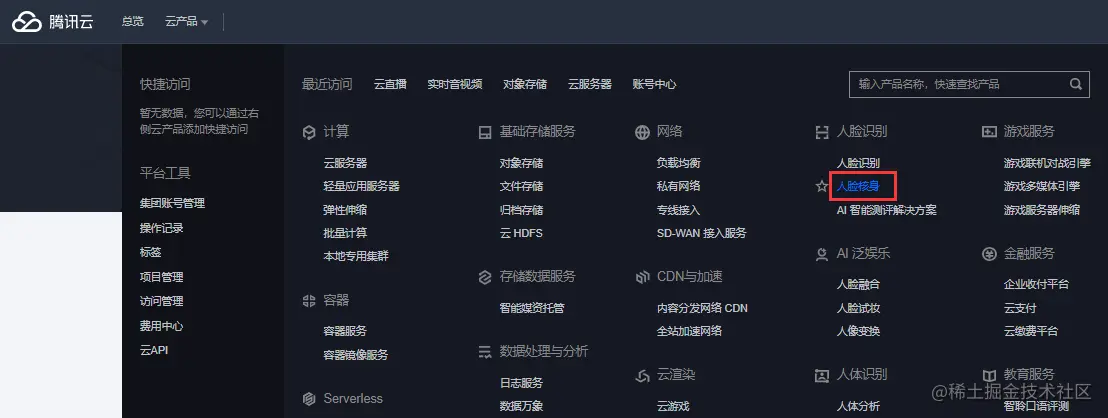Open SD-WAN 接入服务 product
This screenshot has width=1108, height=418.
[701, 233]
